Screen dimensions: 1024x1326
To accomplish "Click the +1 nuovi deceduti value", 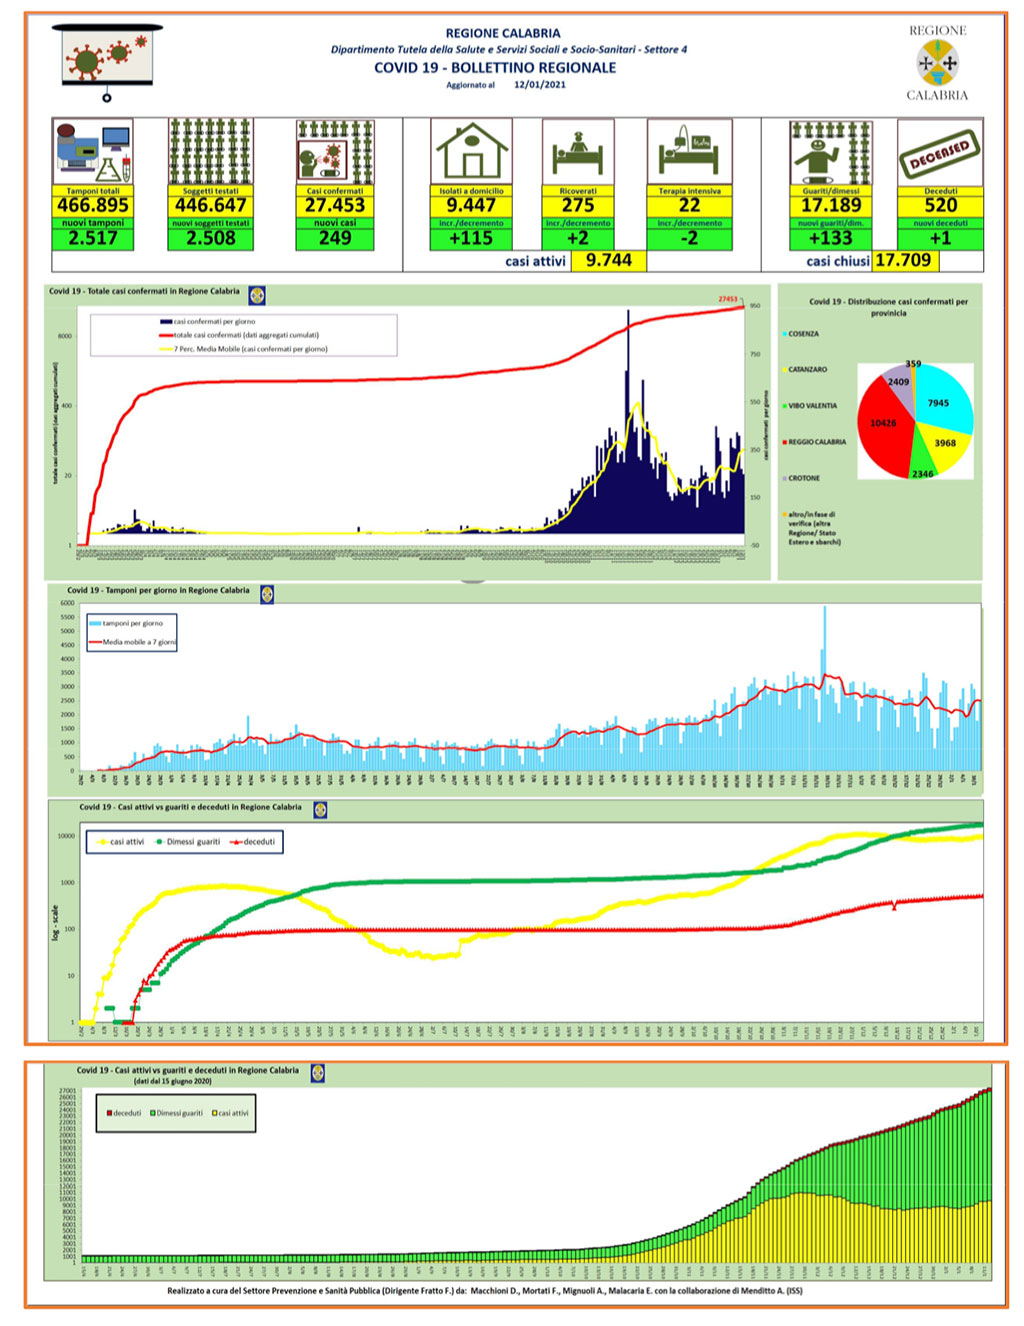I will pyautogui.click(x=940, y=238).
